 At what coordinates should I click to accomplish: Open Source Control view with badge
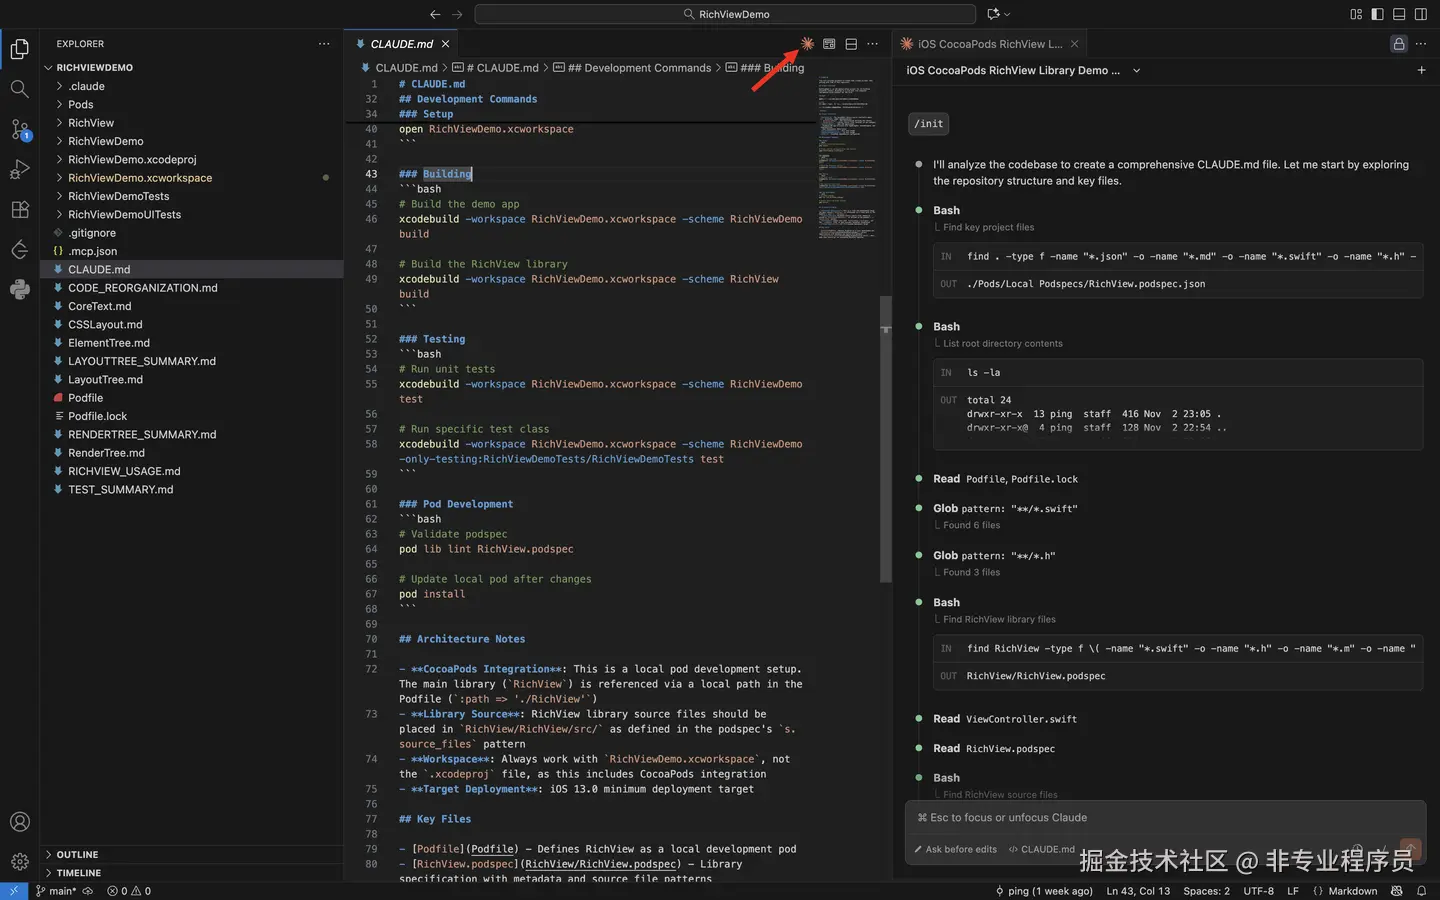[19, 129]
